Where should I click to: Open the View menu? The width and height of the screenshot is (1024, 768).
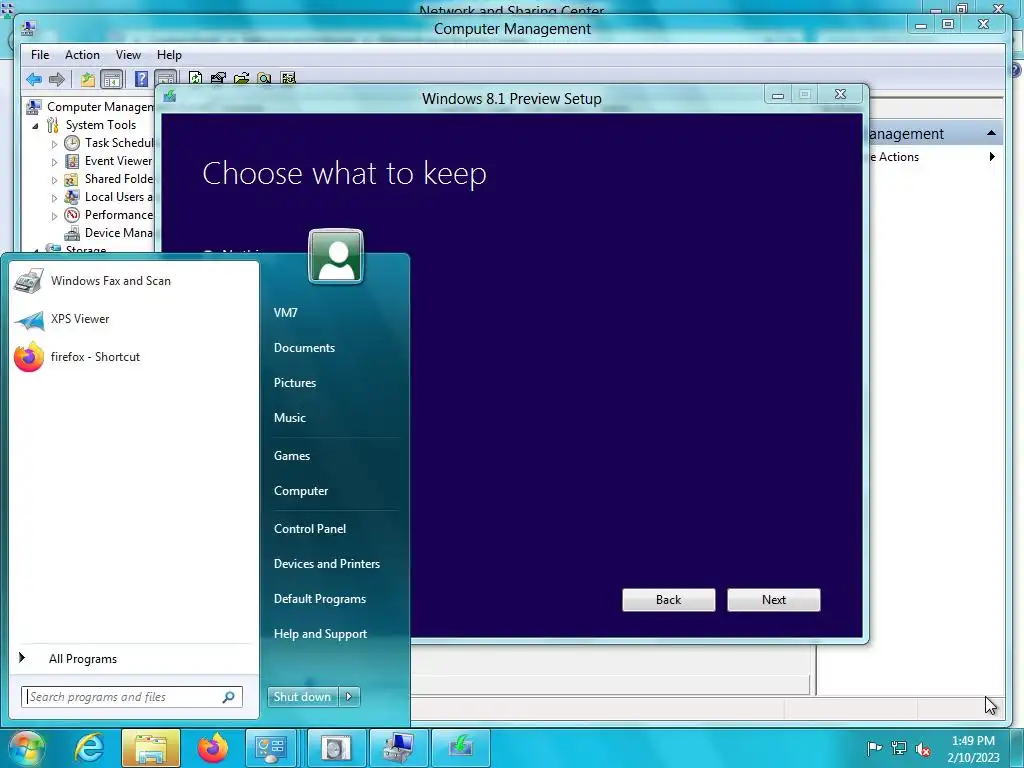128,55
